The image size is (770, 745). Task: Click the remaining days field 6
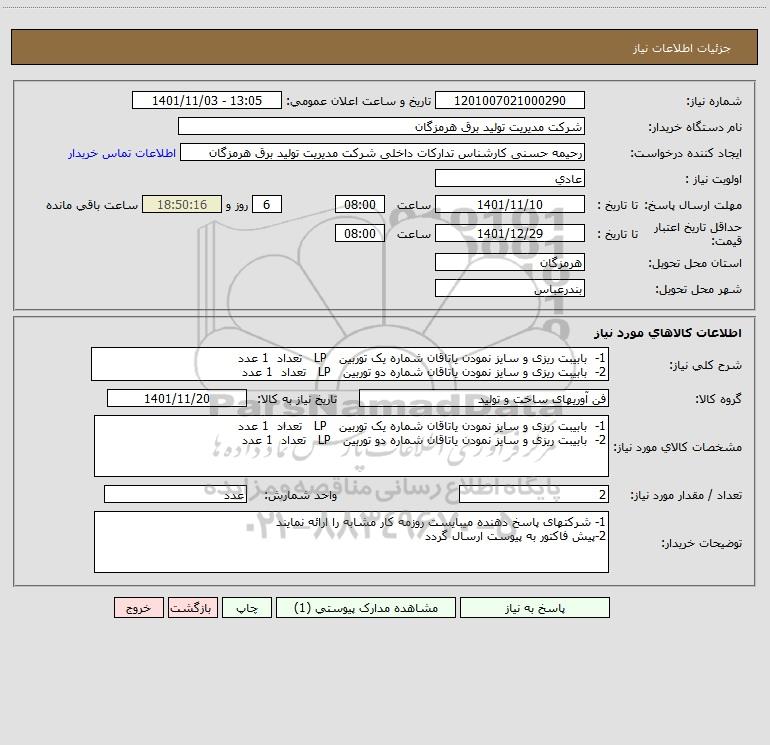coord(267,204)
